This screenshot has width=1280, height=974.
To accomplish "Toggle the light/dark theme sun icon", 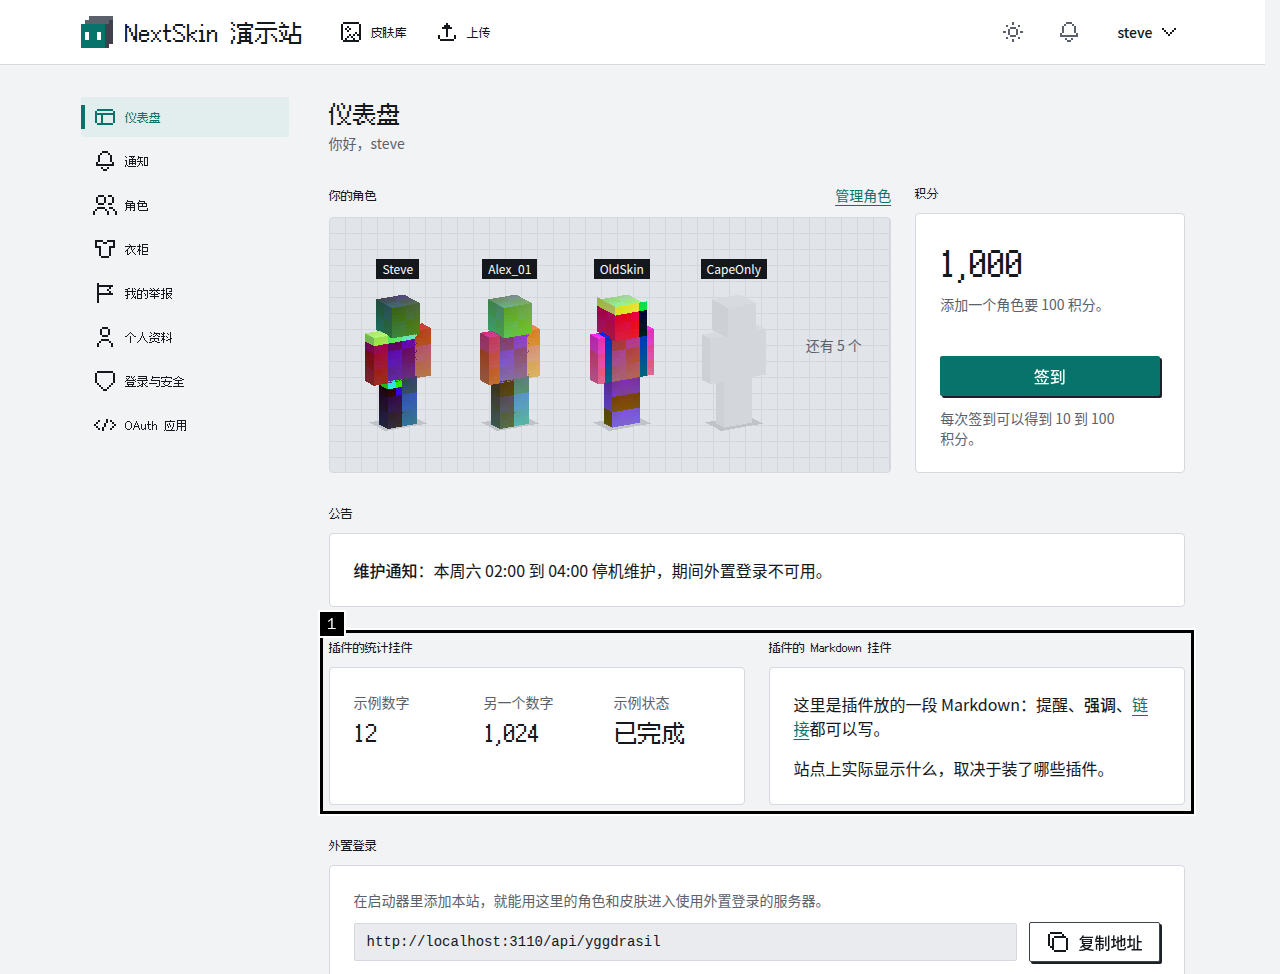I will (1013, 32).
